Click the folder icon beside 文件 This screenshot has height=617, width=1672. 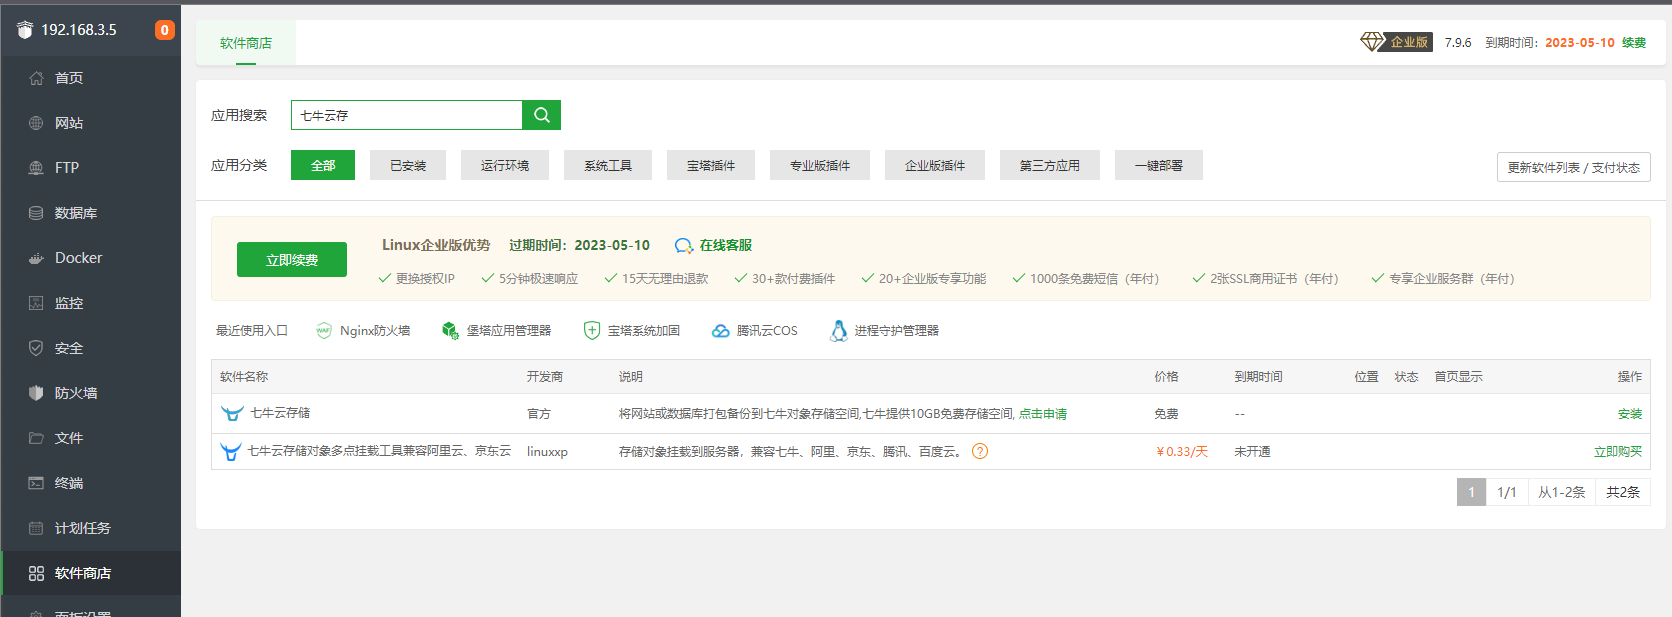[x=36, y=438]
